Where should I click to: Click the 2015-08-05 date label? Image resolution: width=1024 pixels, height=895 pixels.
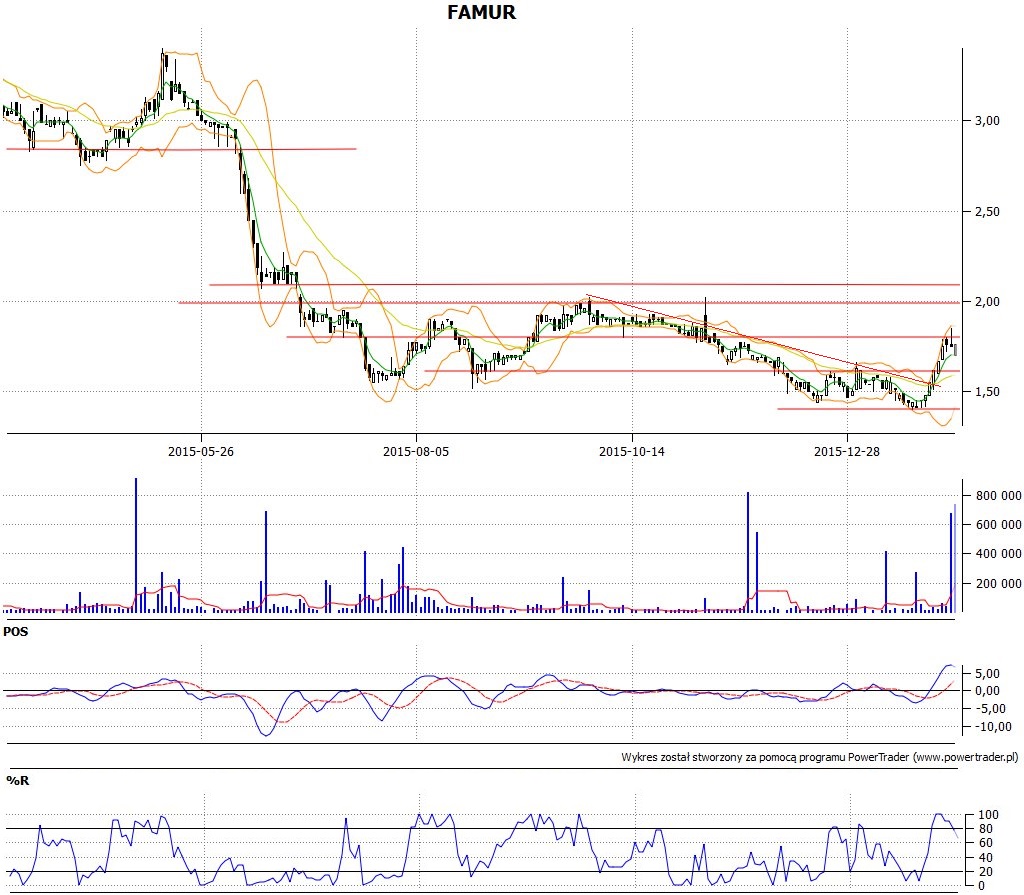pyautogui.click(x=416, y=451)
